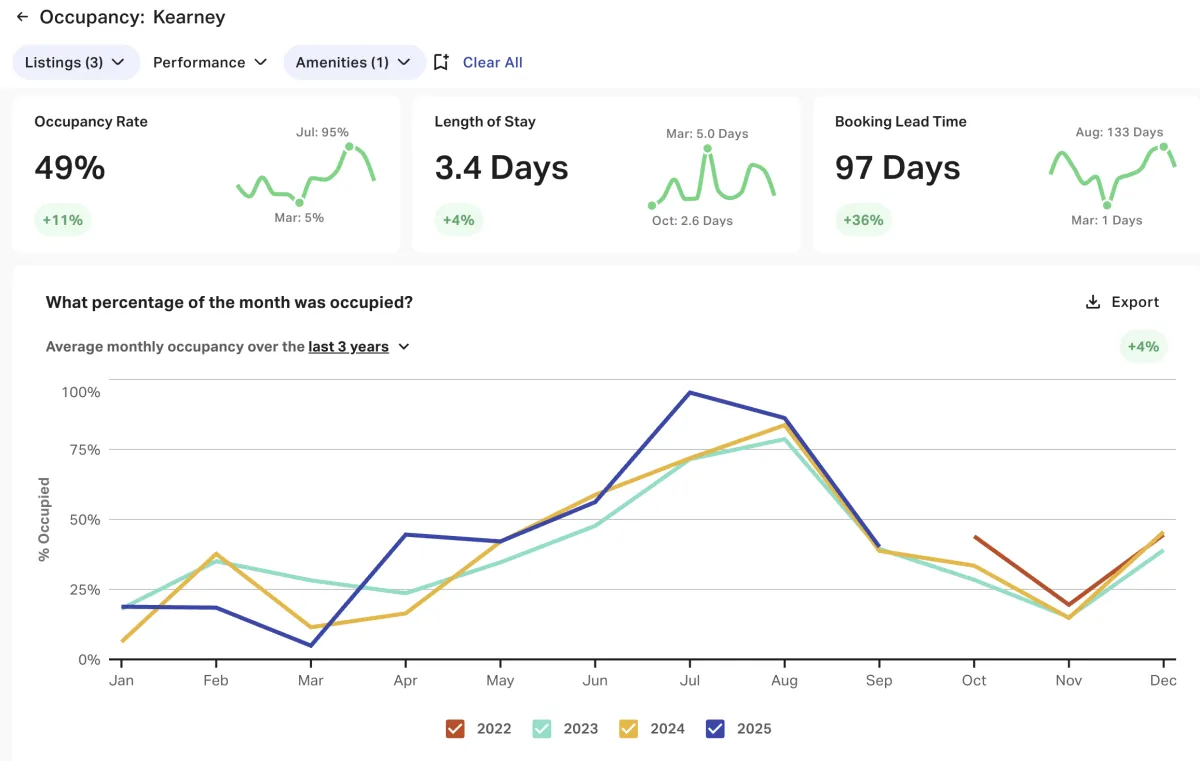
Task: Click the 2024 yellow legend swatch
Action: click(x=629, y=729)
